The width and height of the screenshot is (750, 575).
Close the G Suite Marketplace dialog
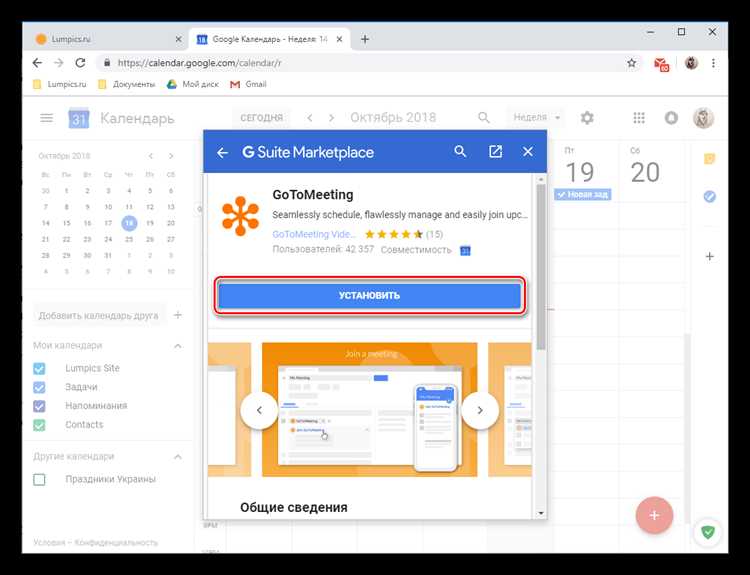pos(528,152)
